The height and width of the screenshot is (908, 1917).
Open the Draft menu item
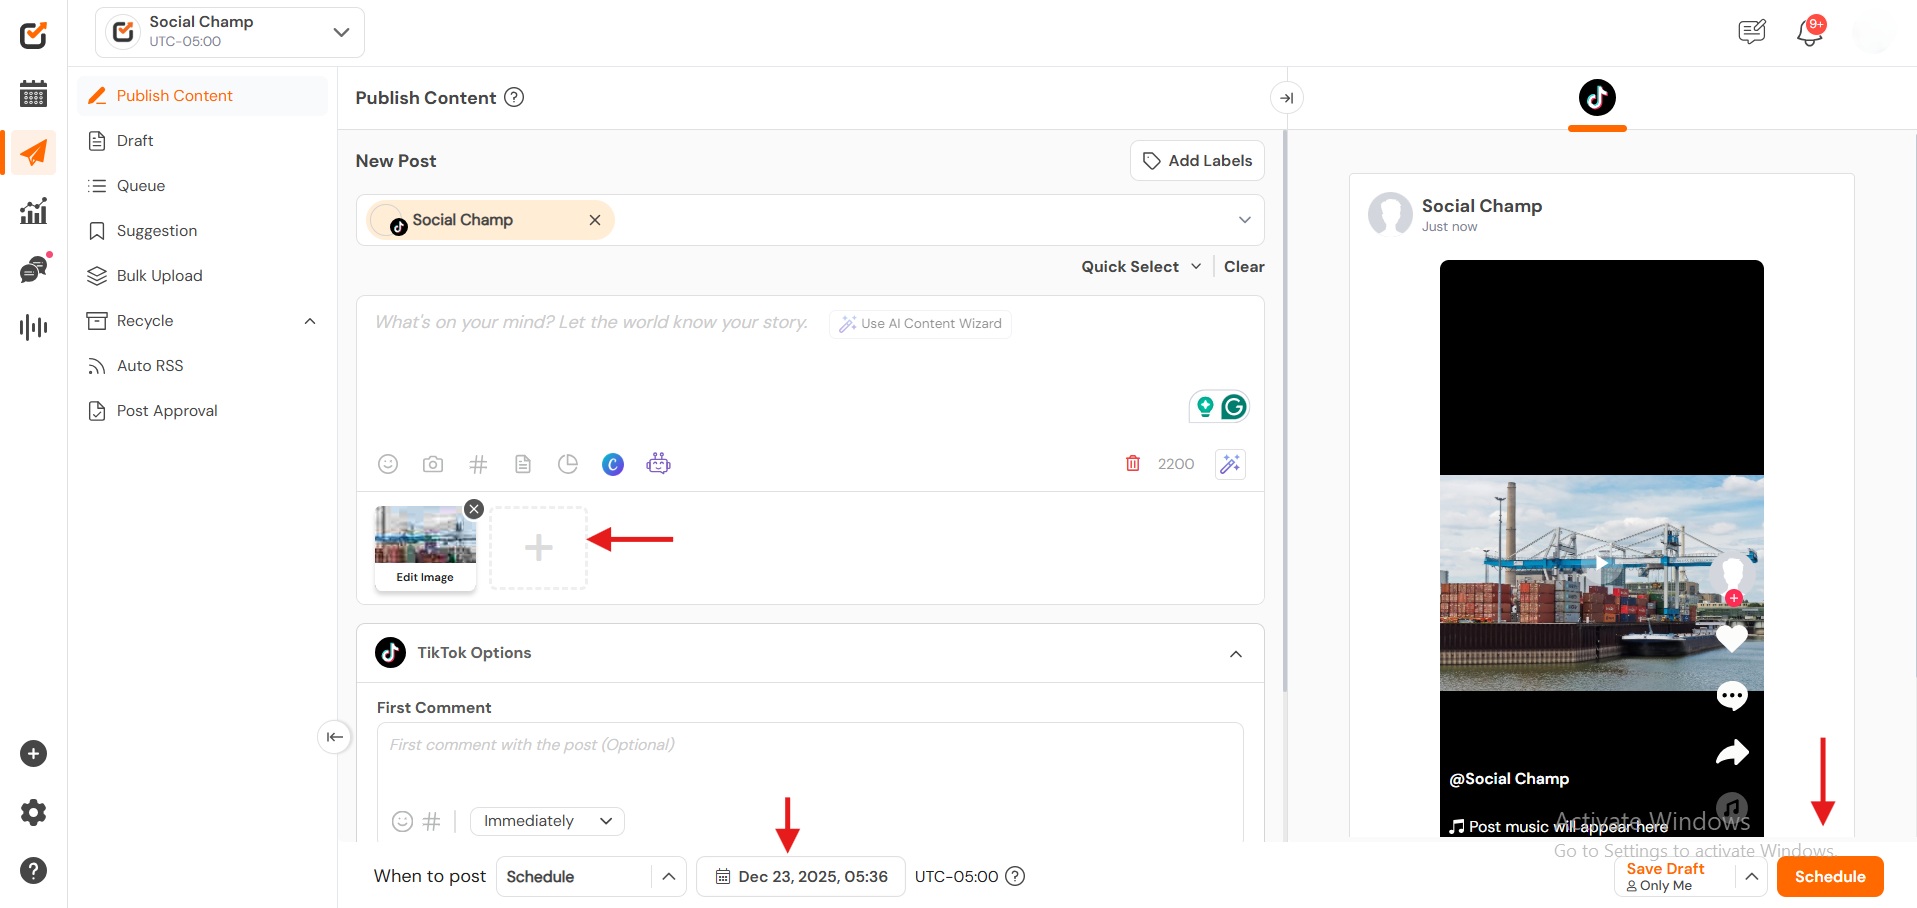coord(135,141)
